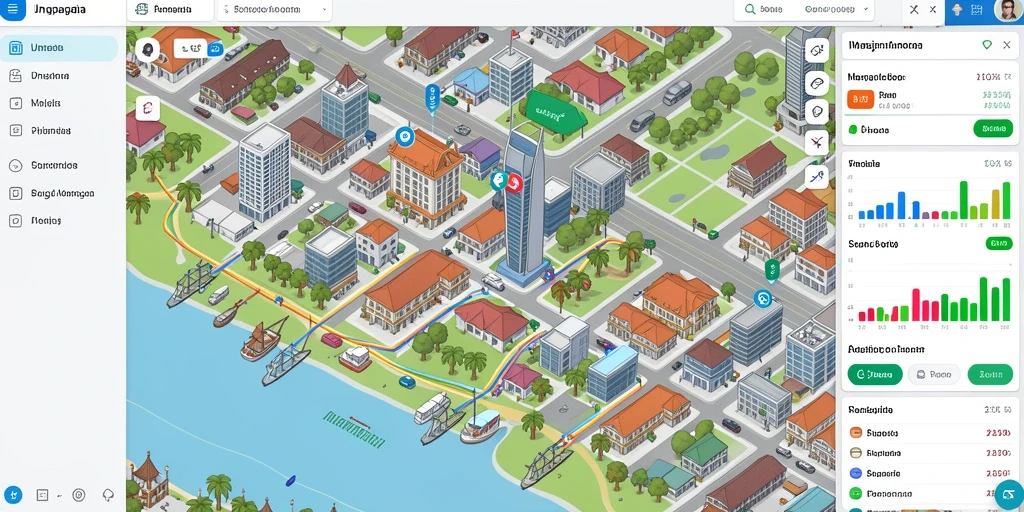Toggle the green 'Dhoeo' status dot

pos(852,130)
